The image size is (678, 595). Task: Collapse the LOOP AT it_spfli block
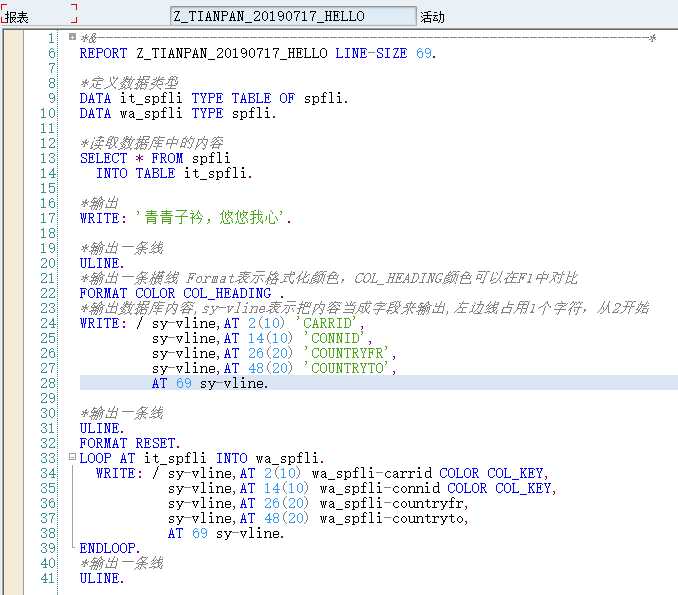72,457
